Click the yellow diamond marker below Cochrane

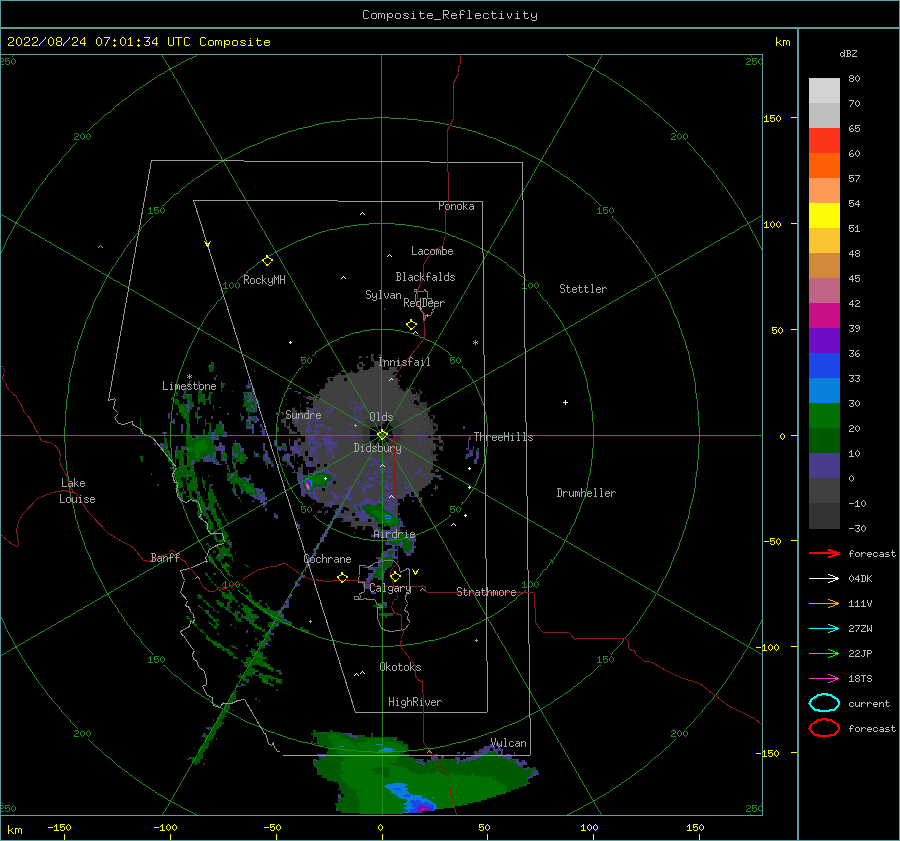click(343, 577)
